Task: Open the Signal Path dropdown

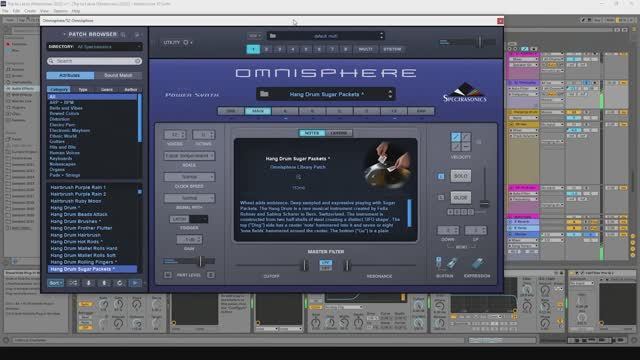Action: [189, 198]
